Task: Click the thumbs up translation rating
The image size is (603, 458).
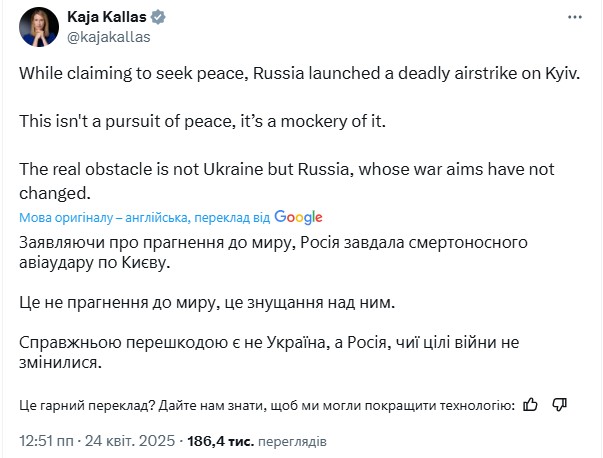Action: coord(531,405)
